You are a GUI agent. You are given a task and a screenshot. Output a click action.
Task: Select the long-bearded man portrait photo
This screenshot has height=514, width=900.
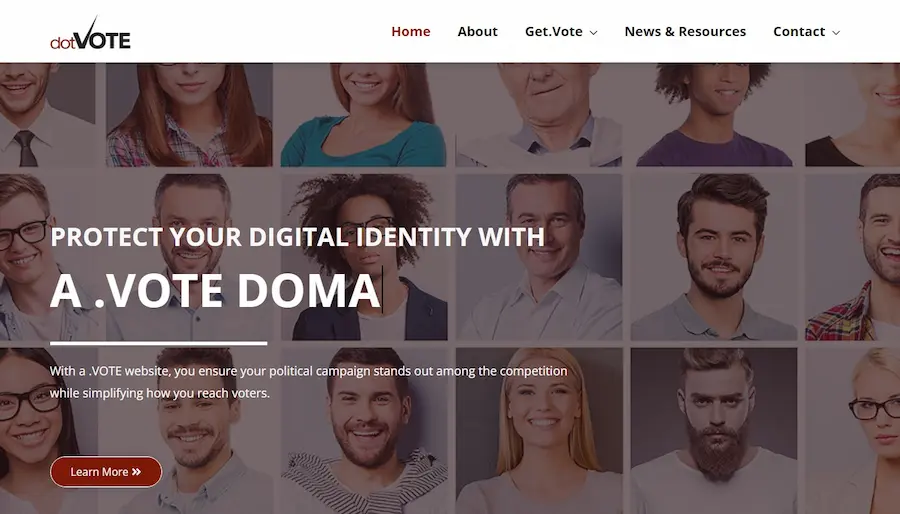pyautogui.click(x=713, y=430)
